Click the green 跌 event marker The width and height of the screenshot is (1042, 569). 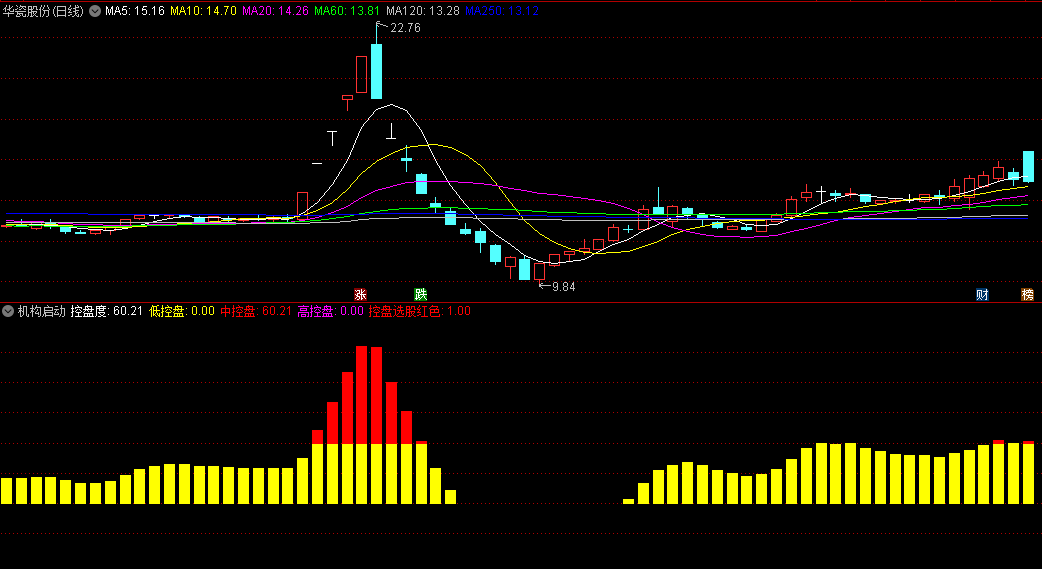coord(421,294)
